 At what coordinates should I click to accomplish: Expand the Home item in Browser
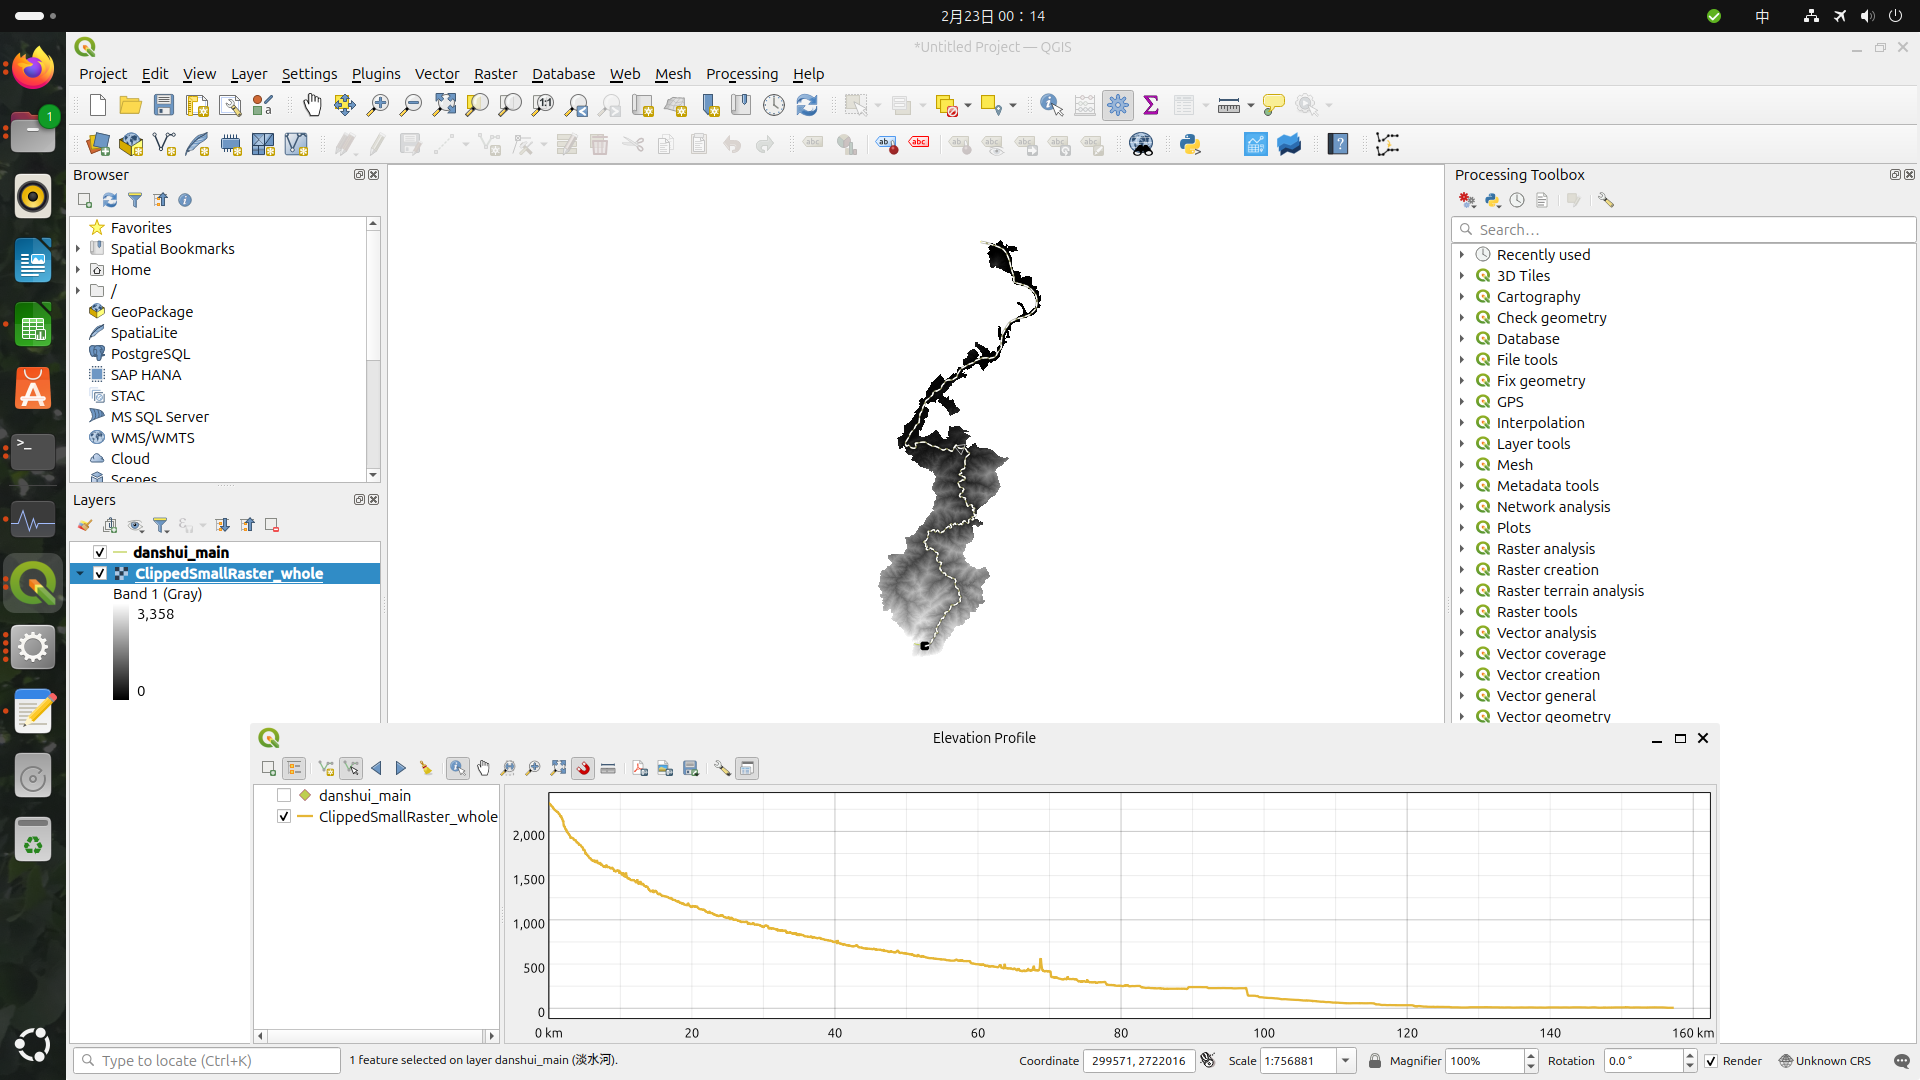78,270
